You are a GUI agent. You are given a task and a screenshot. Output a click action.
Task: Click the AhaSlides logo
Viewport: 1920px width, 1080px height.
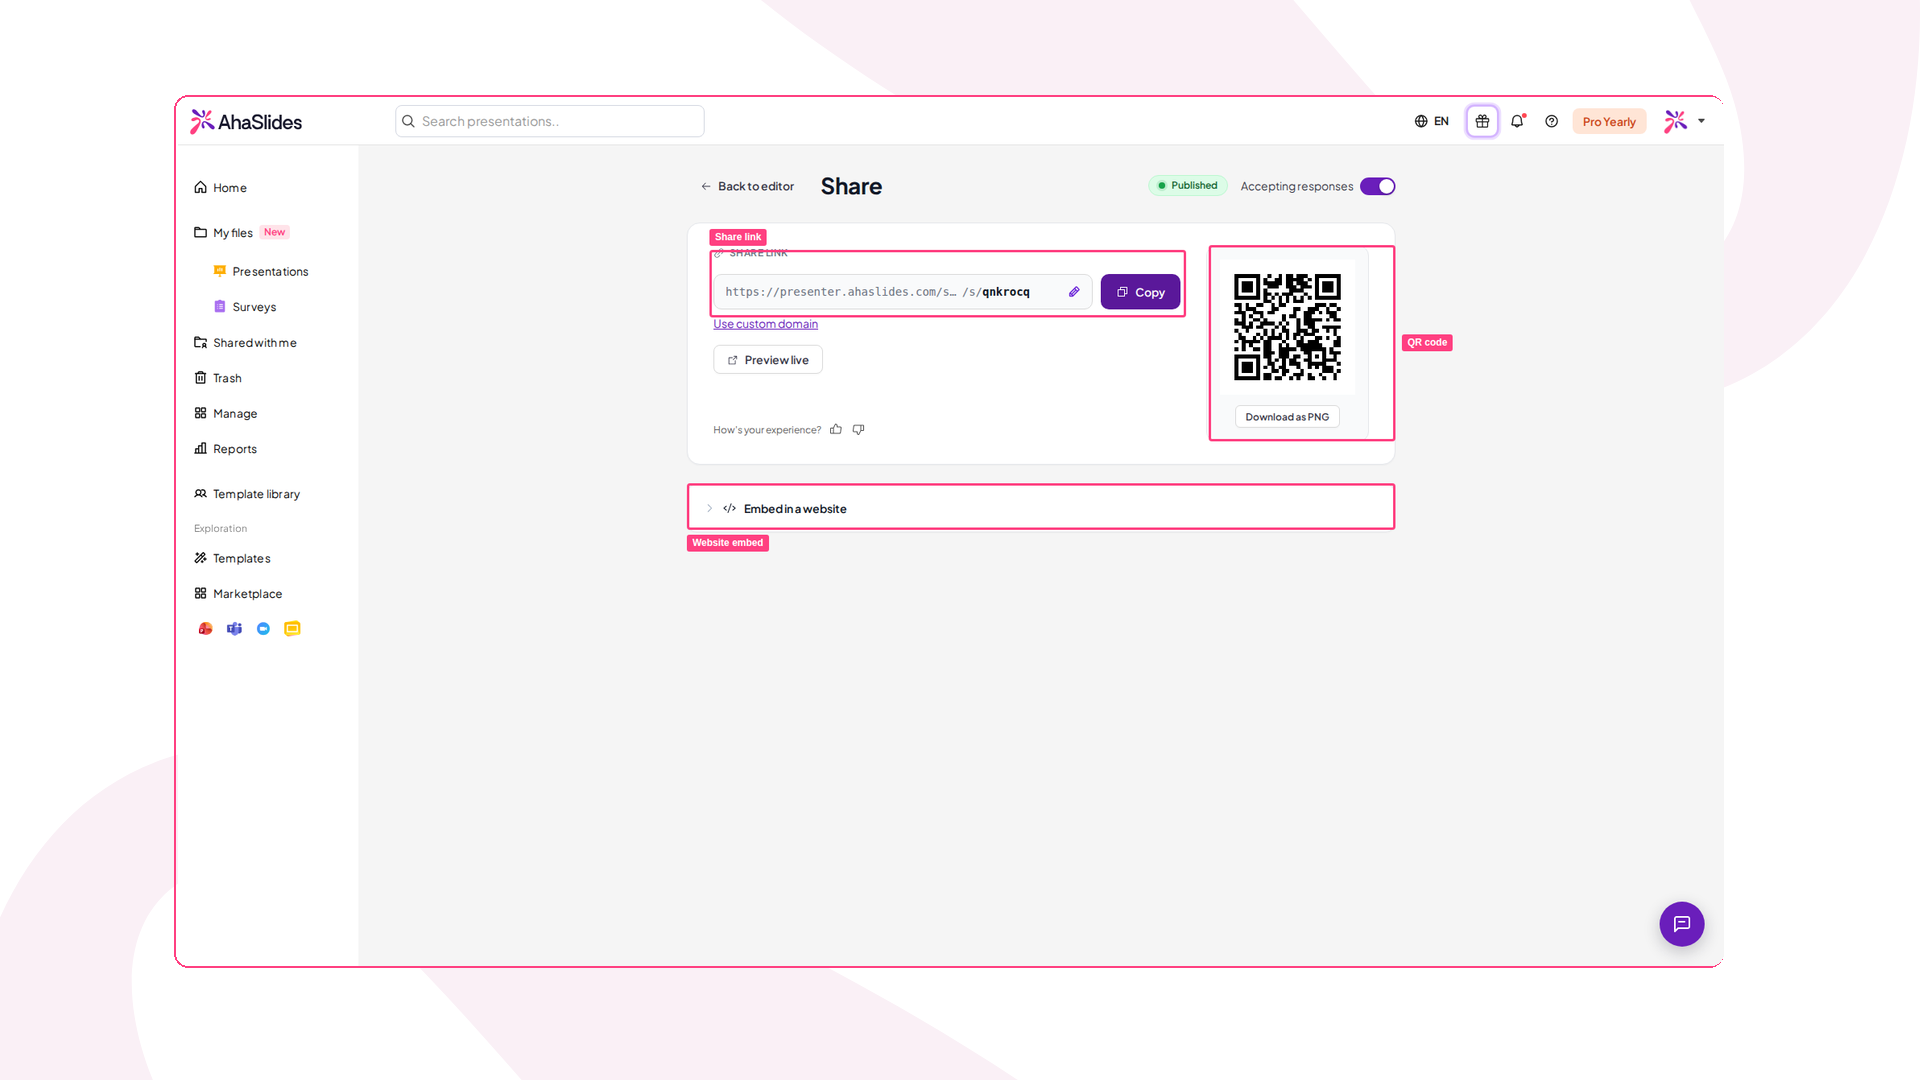[246, 122]
